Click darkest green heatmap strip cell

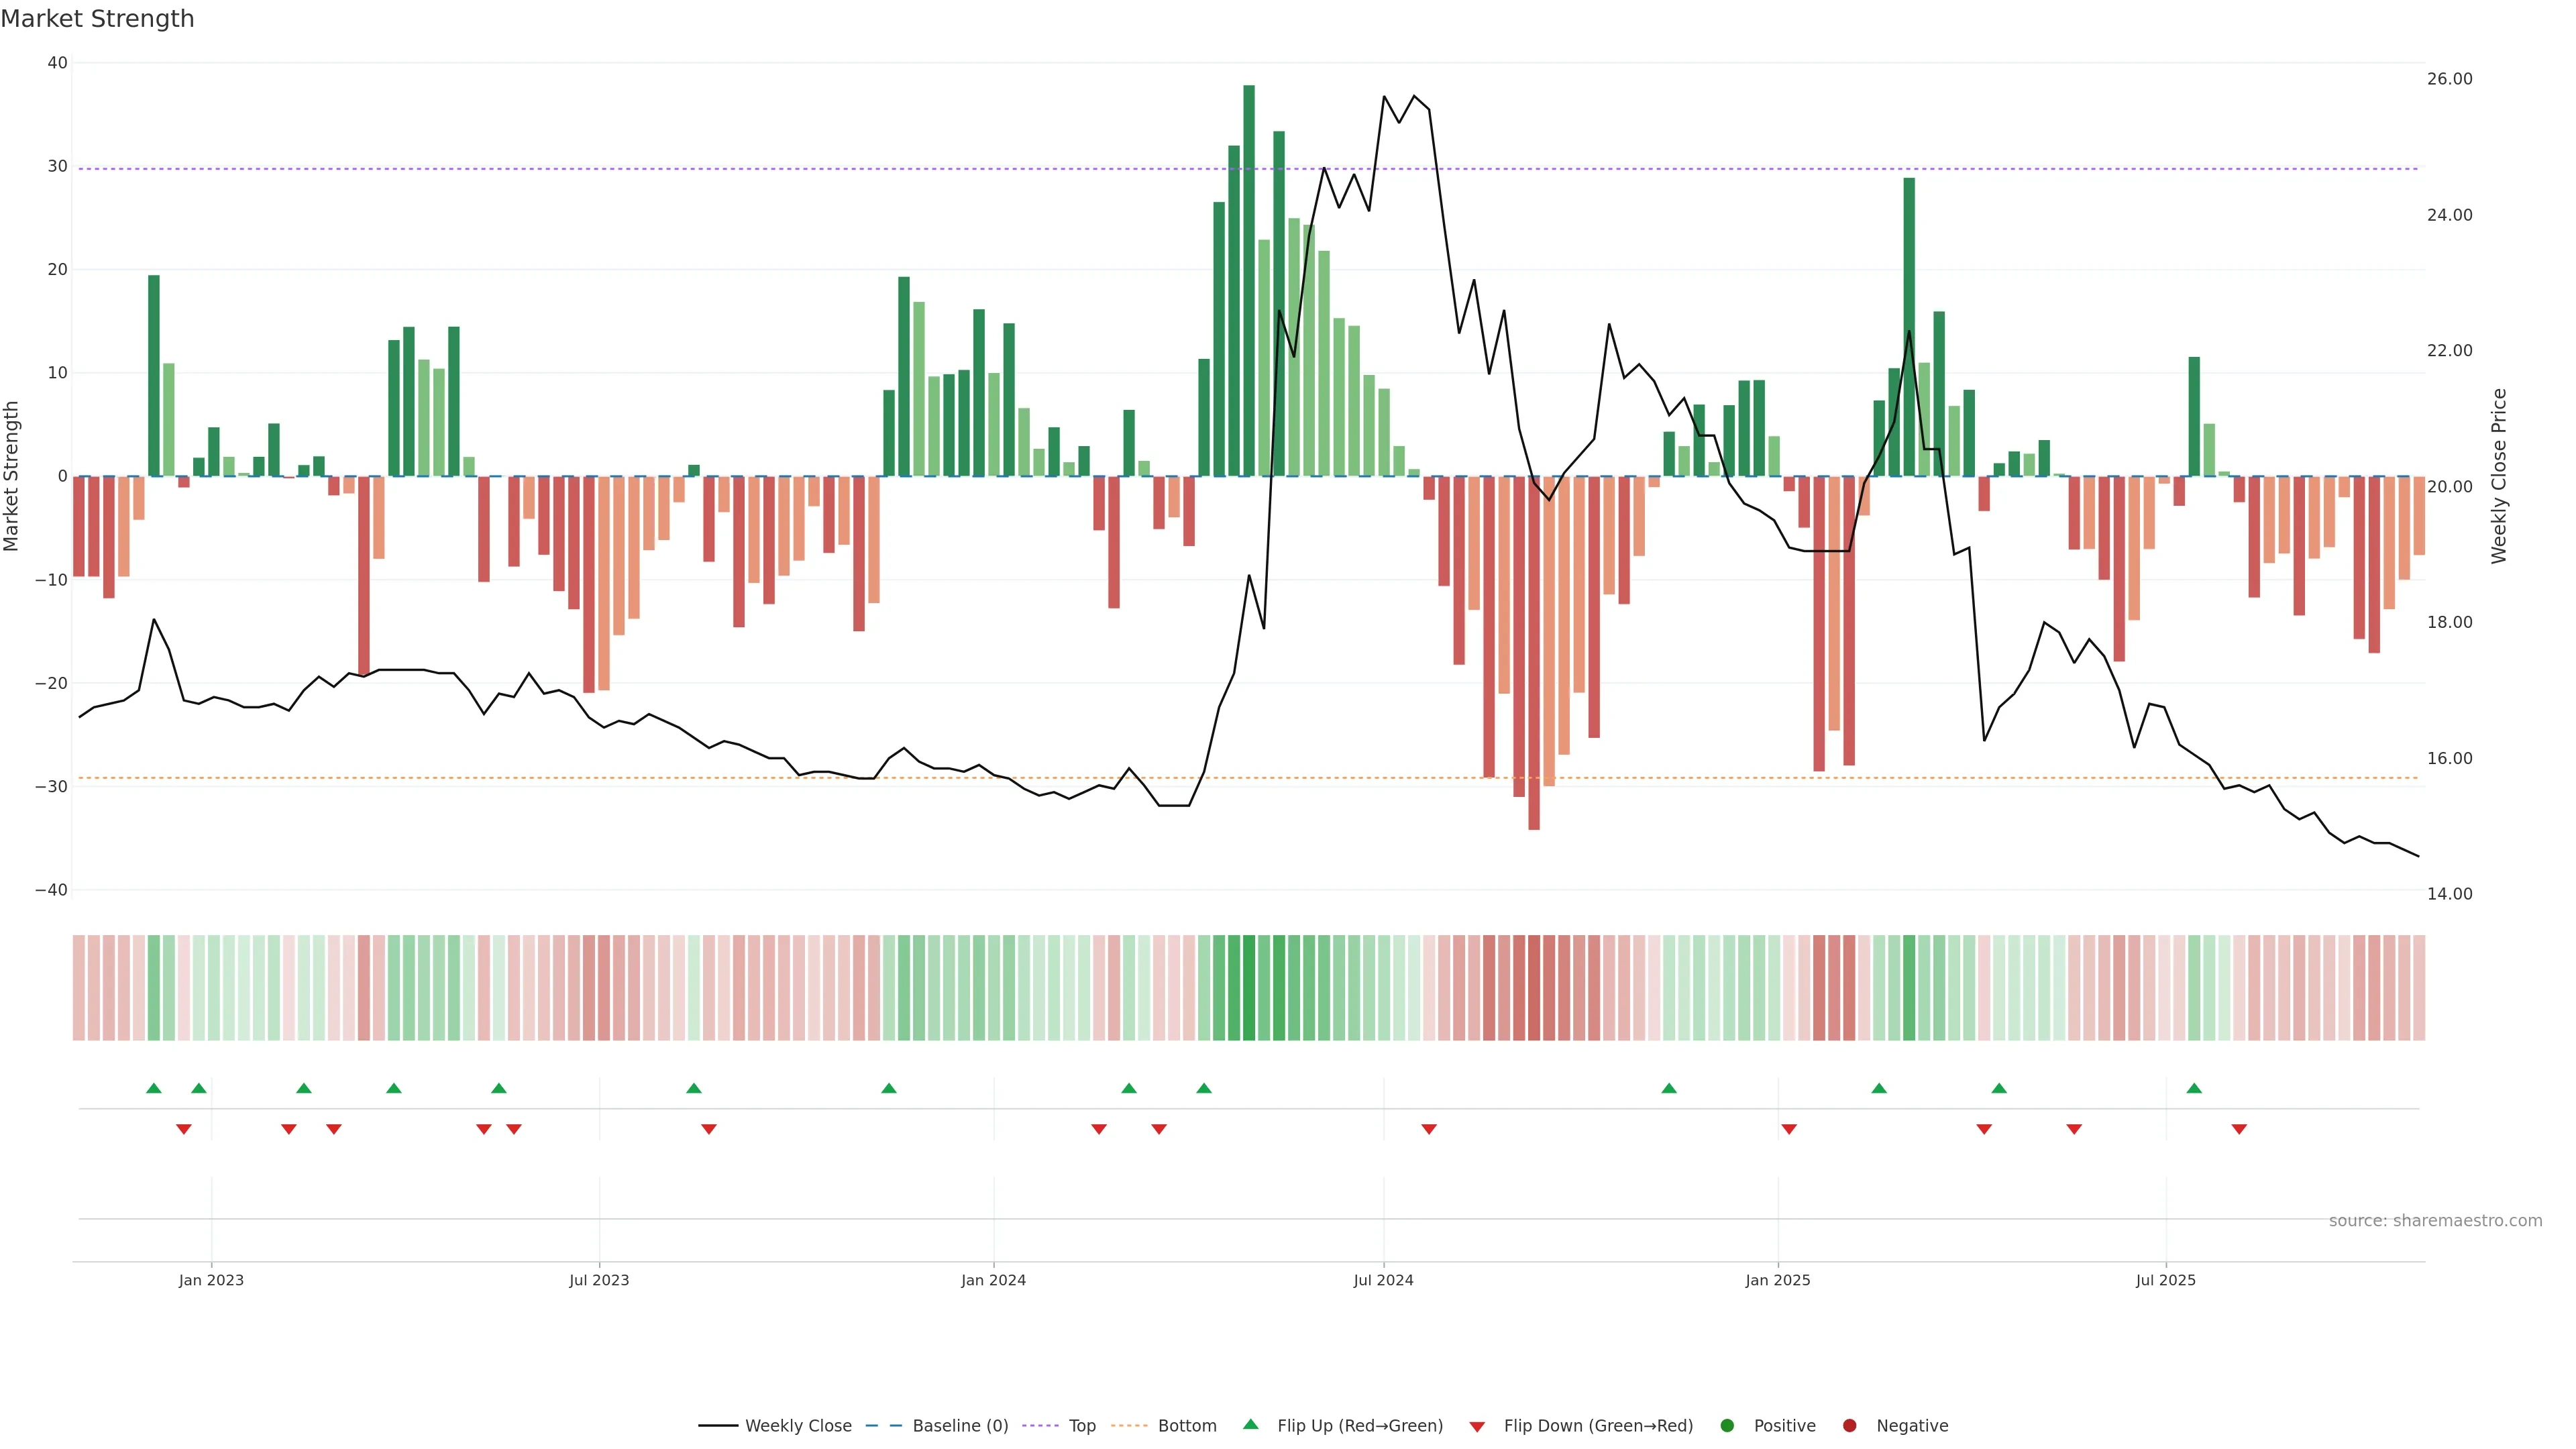(1249, 987)
